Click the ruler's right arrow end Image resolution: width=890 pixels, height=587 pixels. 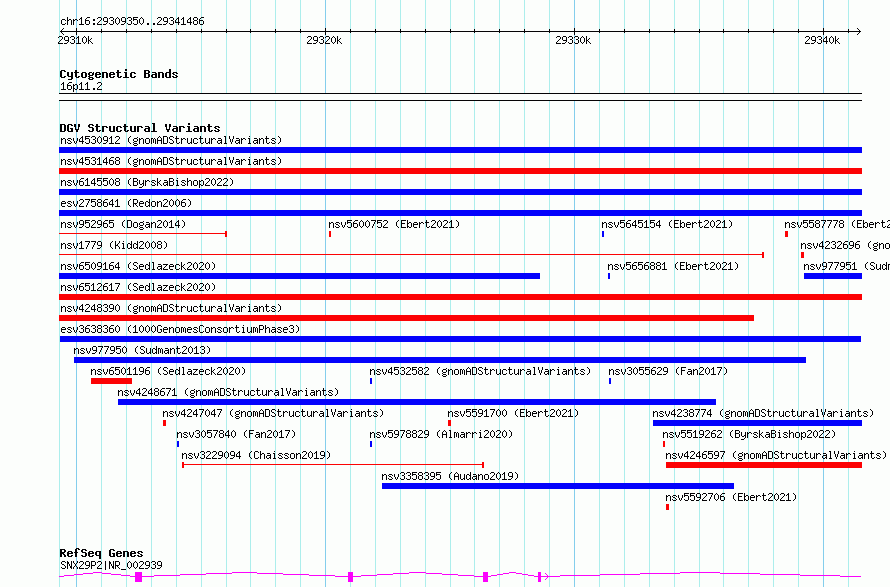click(858, 31)
